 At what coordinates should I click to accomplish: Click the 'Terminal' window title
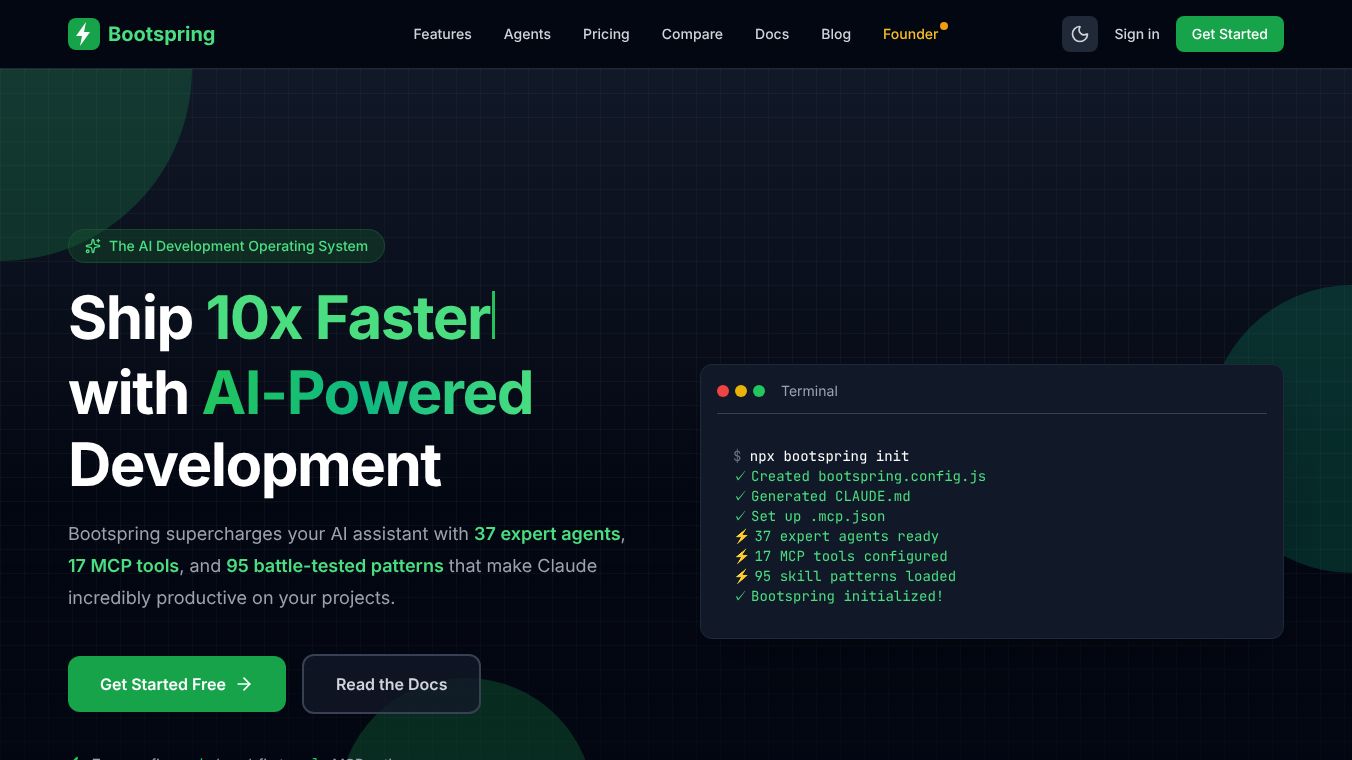(x=809, y=391)
